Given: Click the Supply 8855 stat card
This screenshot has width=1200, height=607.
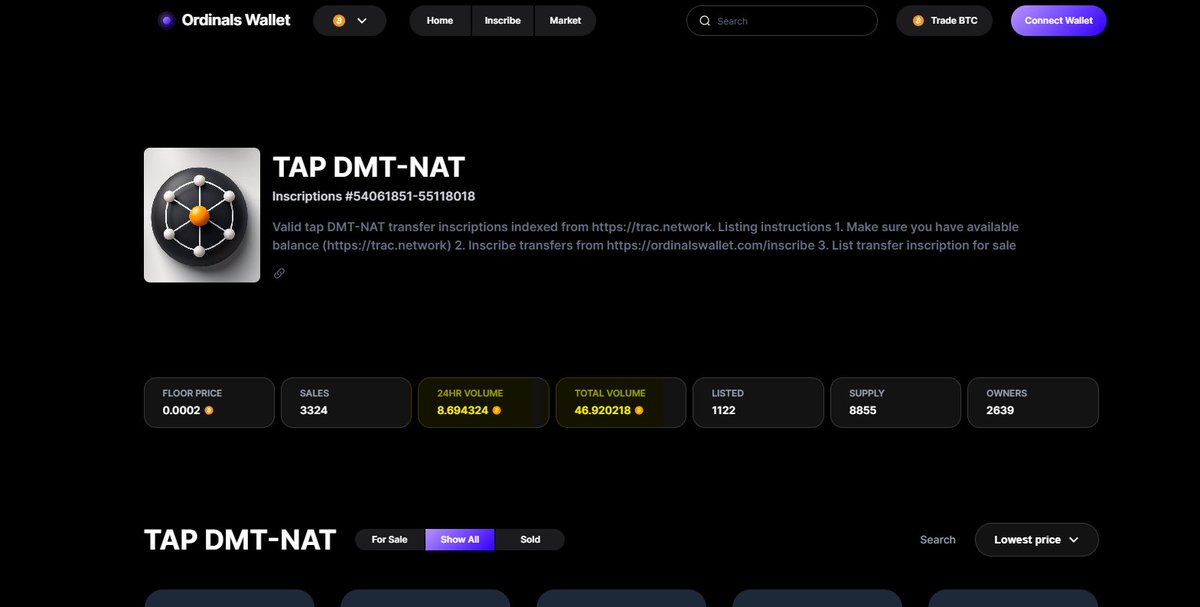Looking at the screenshot, I should pos(896,402).
